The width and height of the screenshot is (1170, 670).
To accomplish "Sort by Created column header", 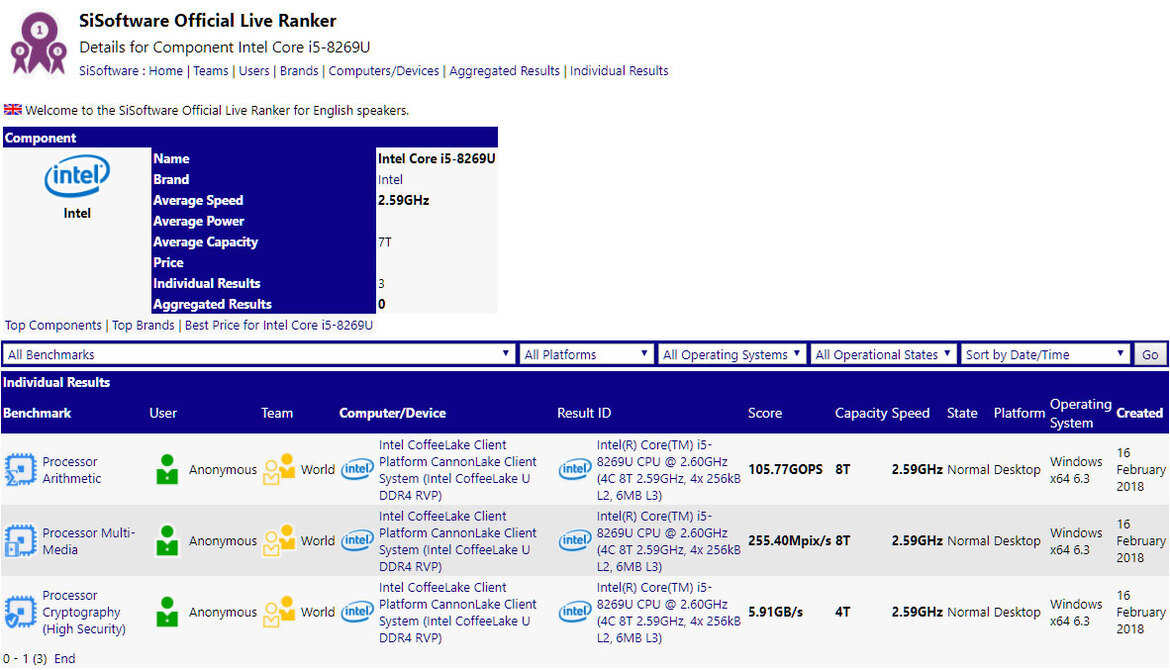I will coord(1139,413).
